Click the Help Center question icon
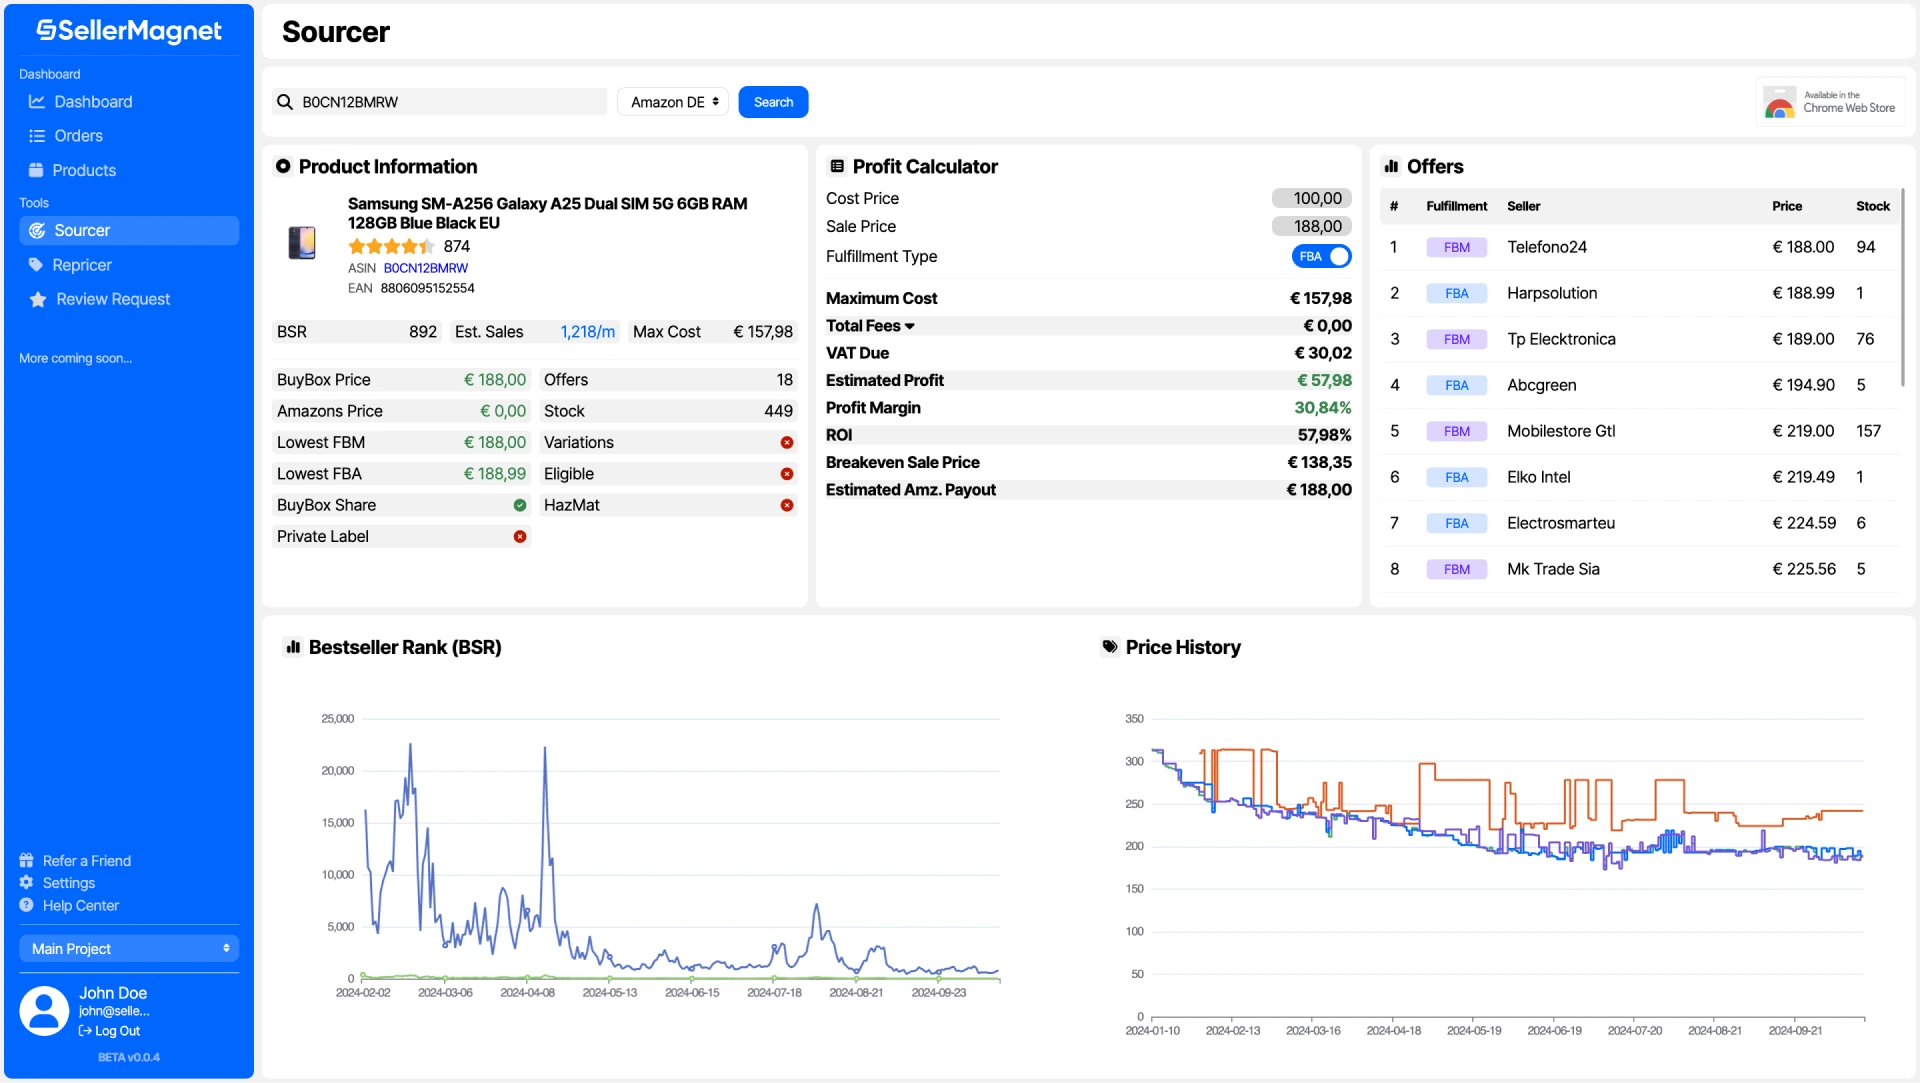 tap(27, 905)
